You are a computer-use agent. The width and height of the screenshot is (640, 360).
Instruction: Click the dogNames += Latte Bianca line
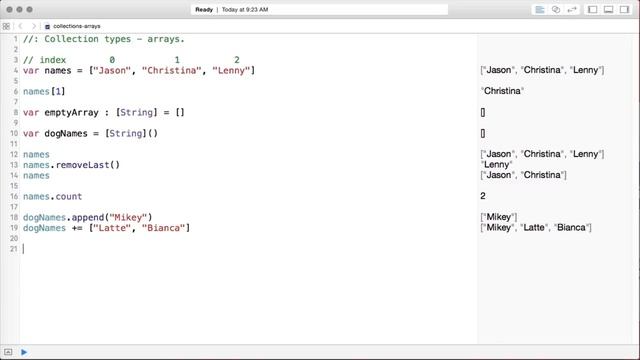pos(107,228)
